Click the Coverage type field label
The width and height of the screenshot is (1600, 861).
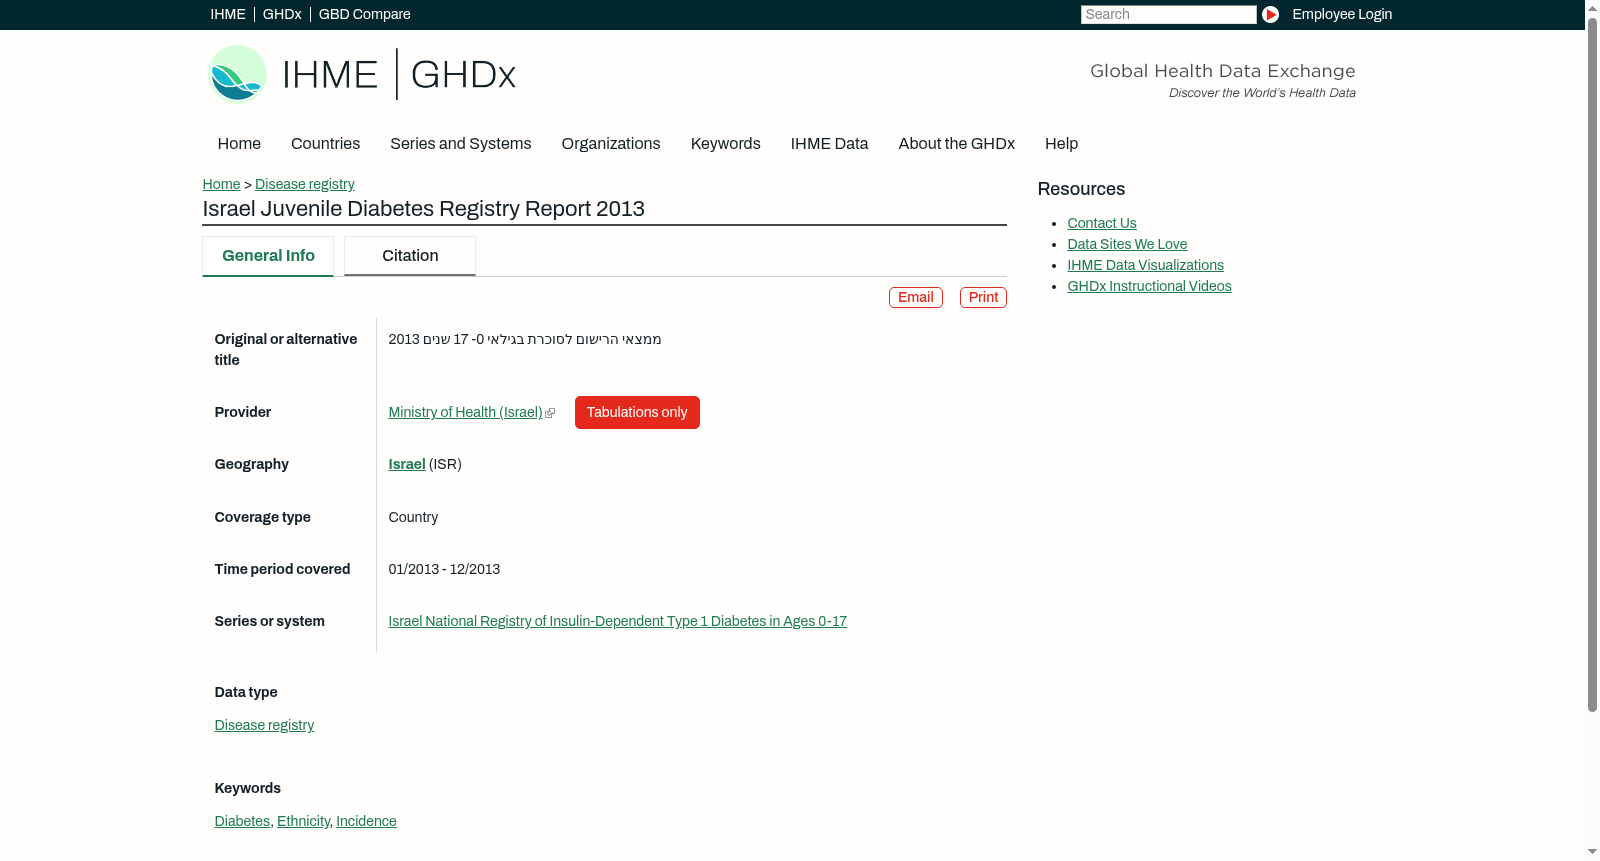tap(263, 517)
